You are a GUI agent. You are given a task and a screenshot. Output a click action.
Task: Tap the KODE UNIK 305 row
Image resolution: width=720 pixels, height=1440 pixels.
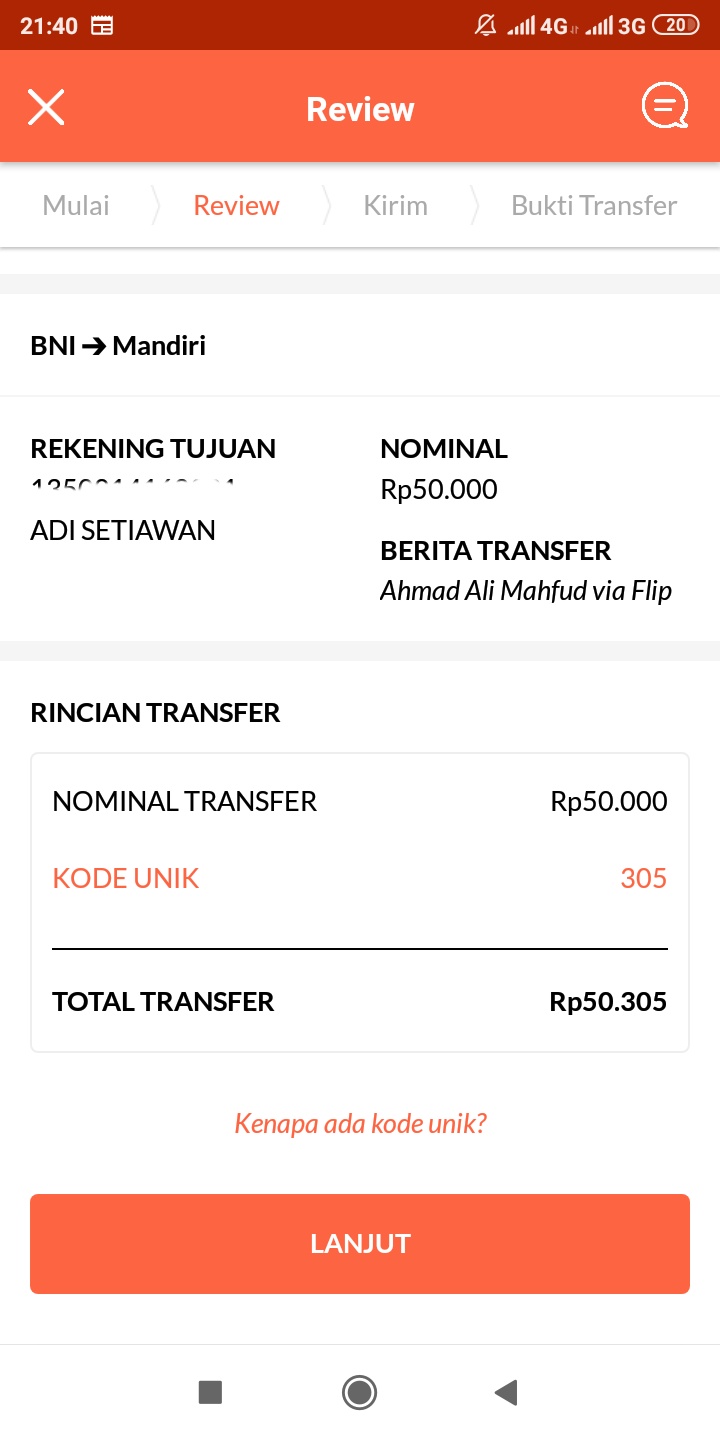(x=360, y=878)
